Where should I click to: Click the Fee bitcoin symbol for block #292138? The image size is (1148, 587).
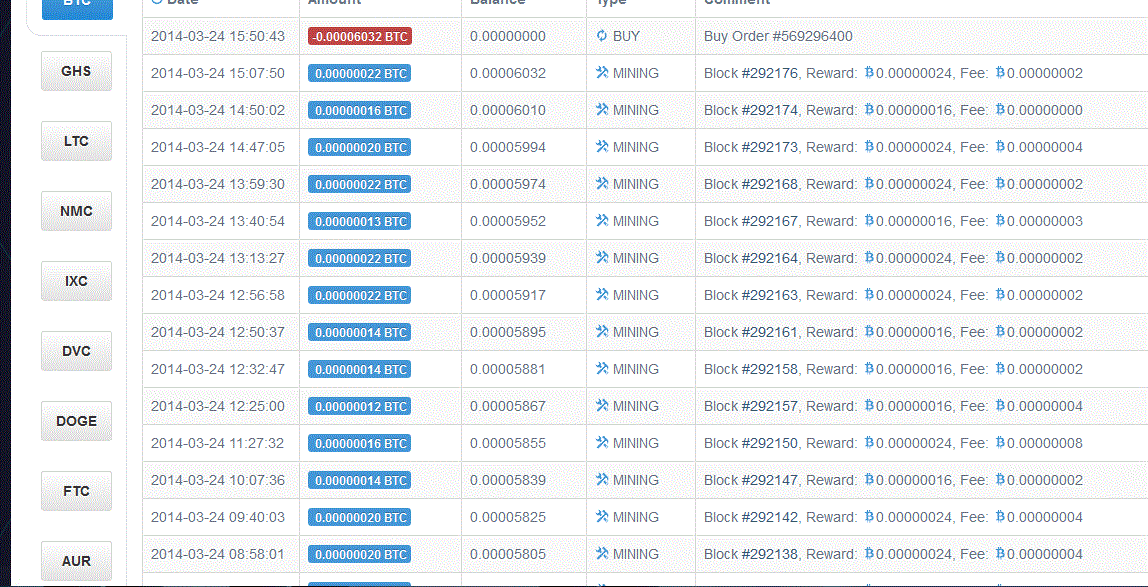click(x=1000, y=553)
